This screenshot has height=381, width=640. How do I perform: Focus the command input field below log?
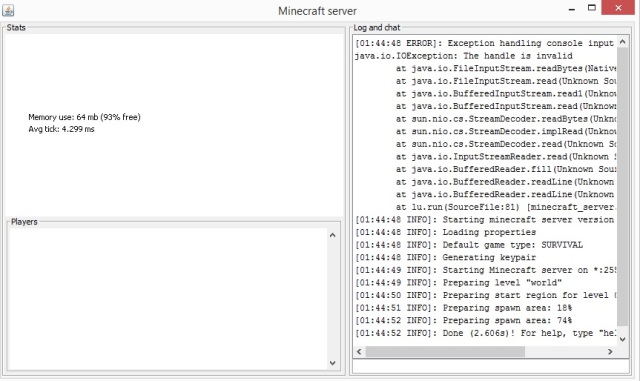491,366
